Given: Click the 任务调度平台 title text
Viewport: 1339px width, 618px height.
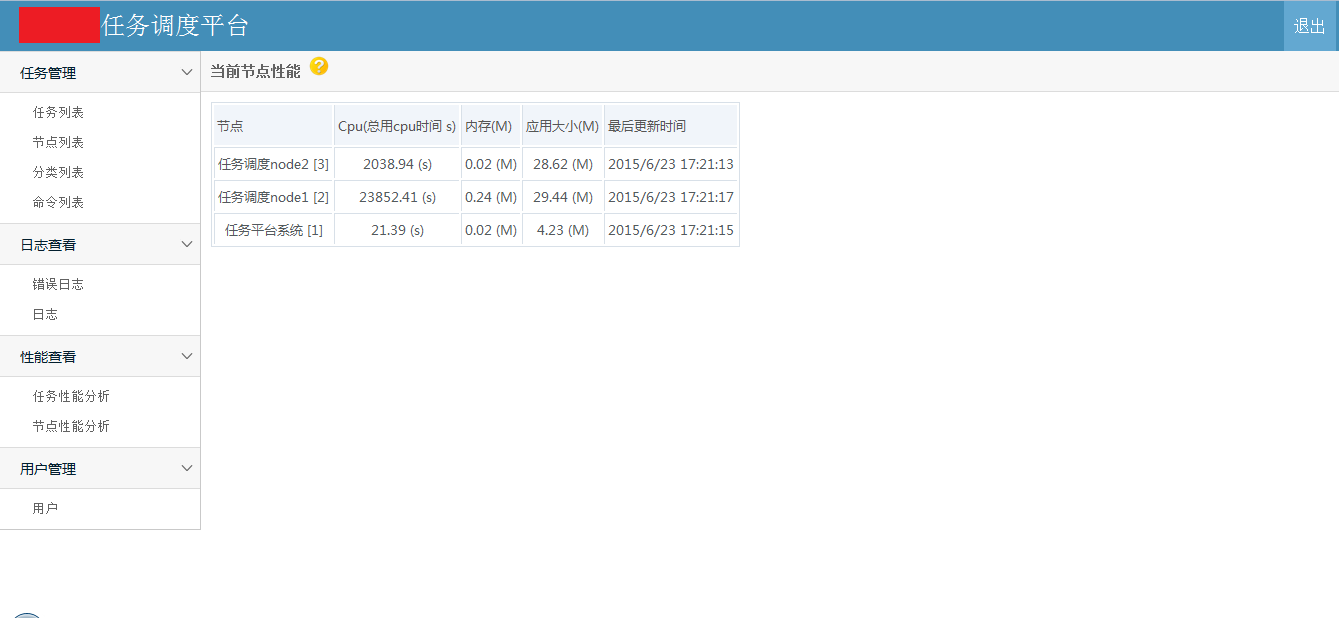Looking at the screenshot, I should click(175, 26).
